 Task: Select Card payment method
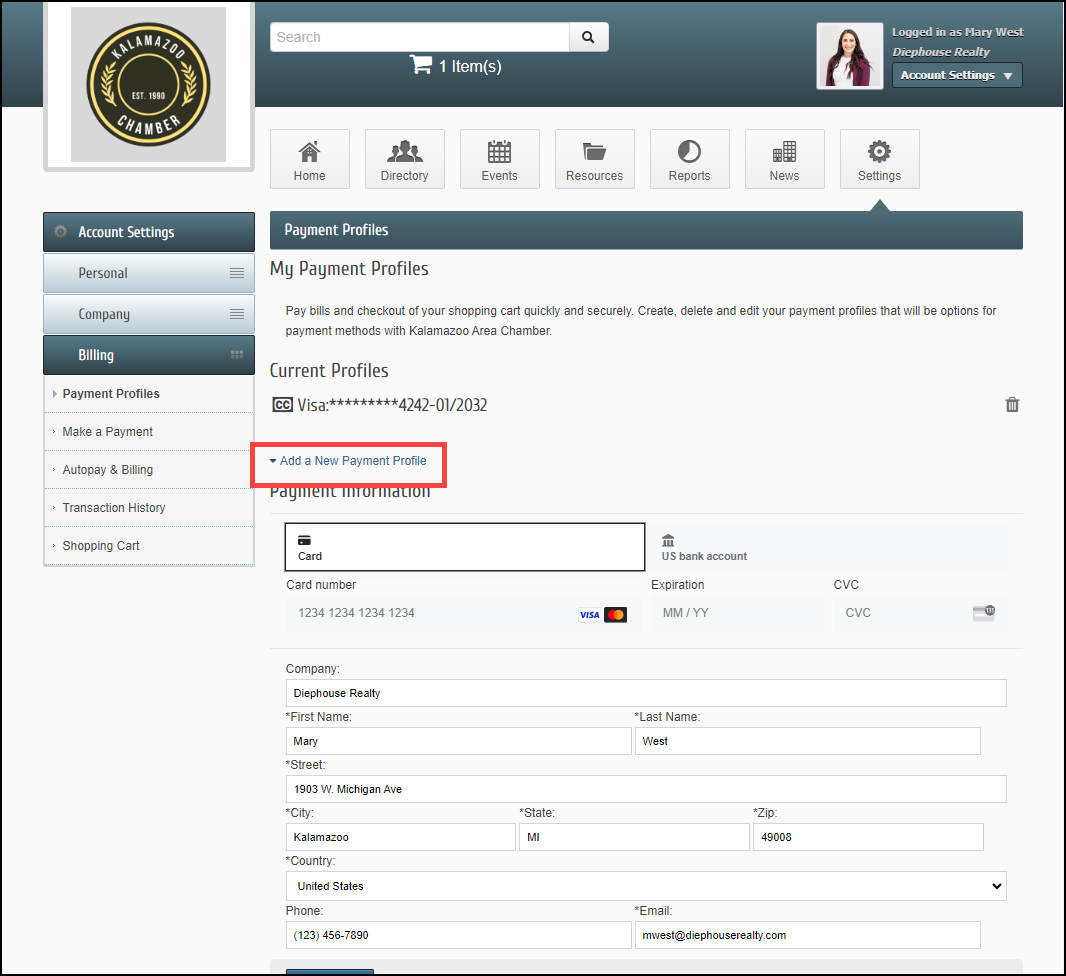(x=464, y=547)
